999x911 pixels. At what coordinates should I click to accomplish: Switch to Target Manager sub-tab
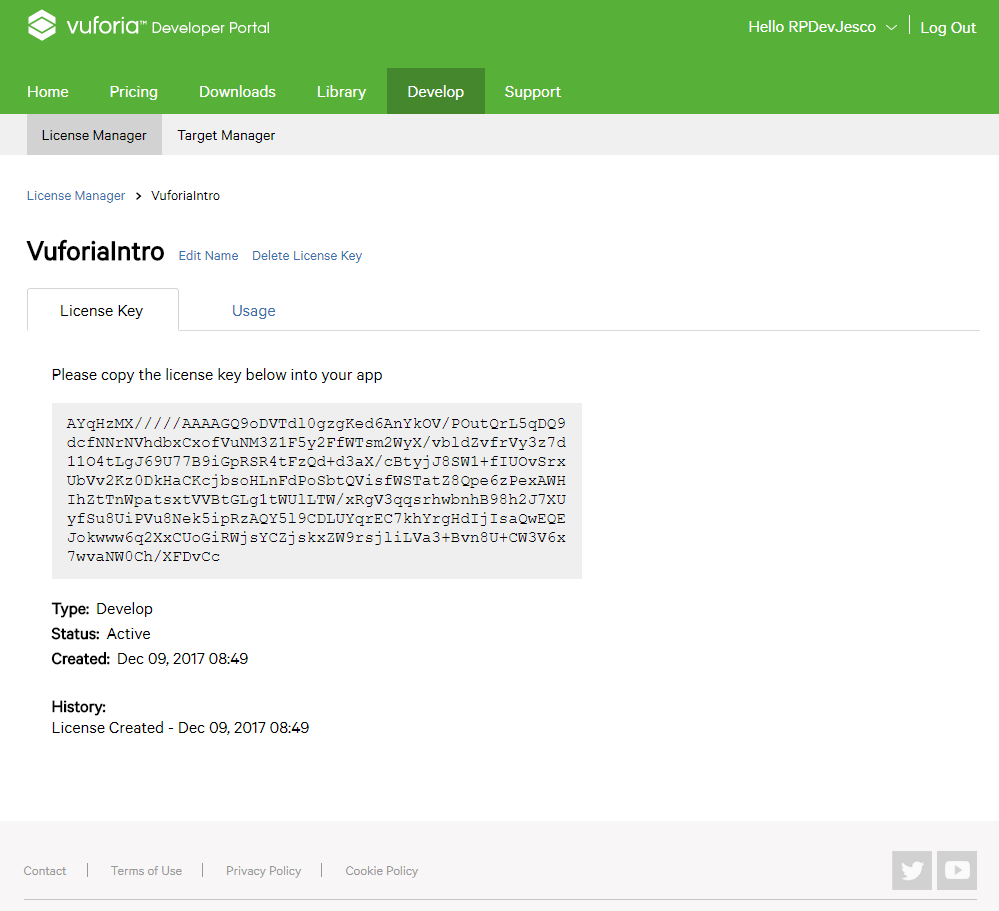[x=226, y=135]
